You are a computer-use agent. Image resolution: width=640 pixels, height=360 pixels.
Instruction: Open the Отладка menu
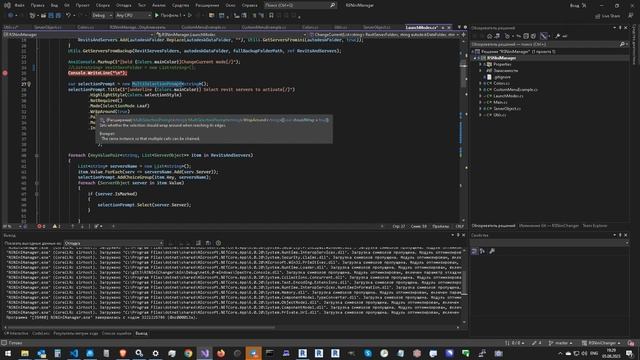click(124, 5)
